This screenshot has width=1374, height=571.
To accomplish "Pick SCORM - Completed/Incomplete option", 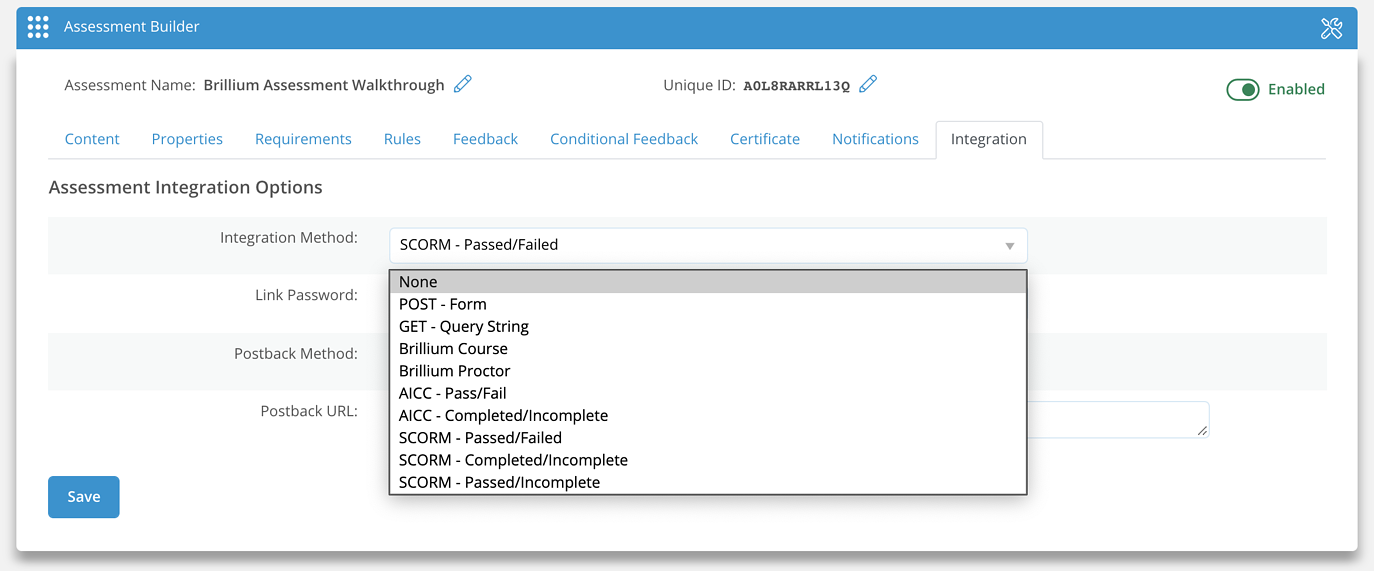I will (708, 460).
